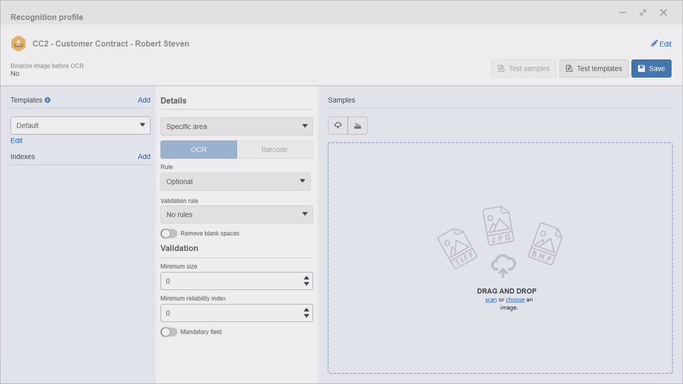The image size is (683, 384).
Task: Click the Minimum reliability index field
Action: pos(237,313)
